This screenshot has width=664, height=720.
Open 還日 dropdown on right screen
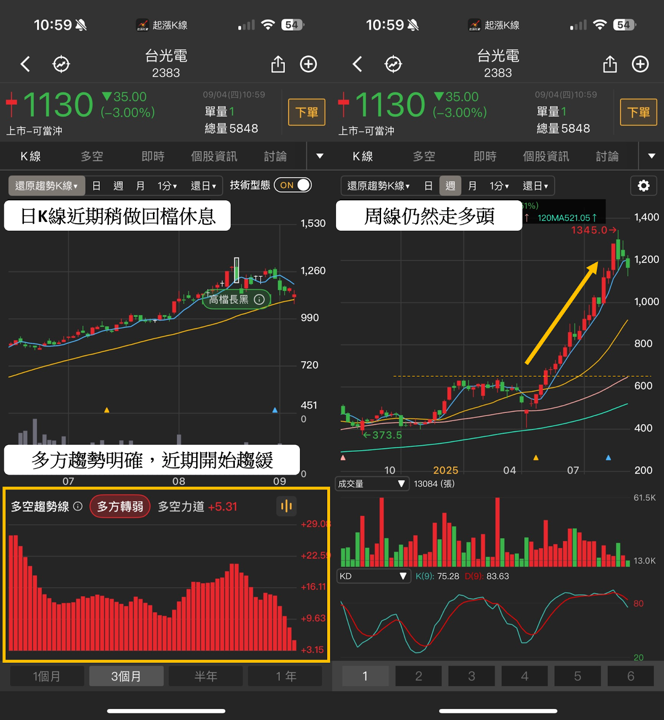(535, 186)
